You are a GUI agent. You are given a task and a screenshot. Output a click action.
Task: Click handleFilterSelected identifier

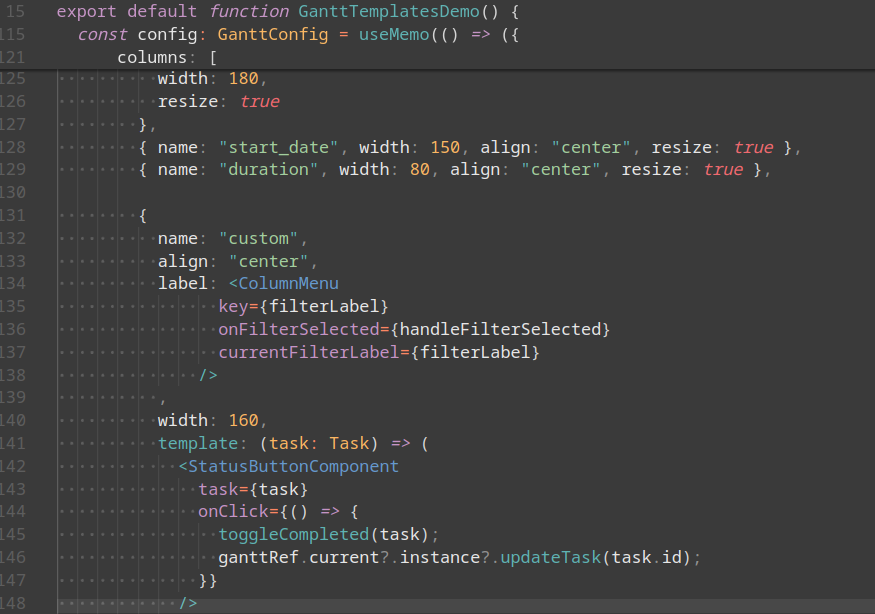pyautogui.click(x=500, y=329)
